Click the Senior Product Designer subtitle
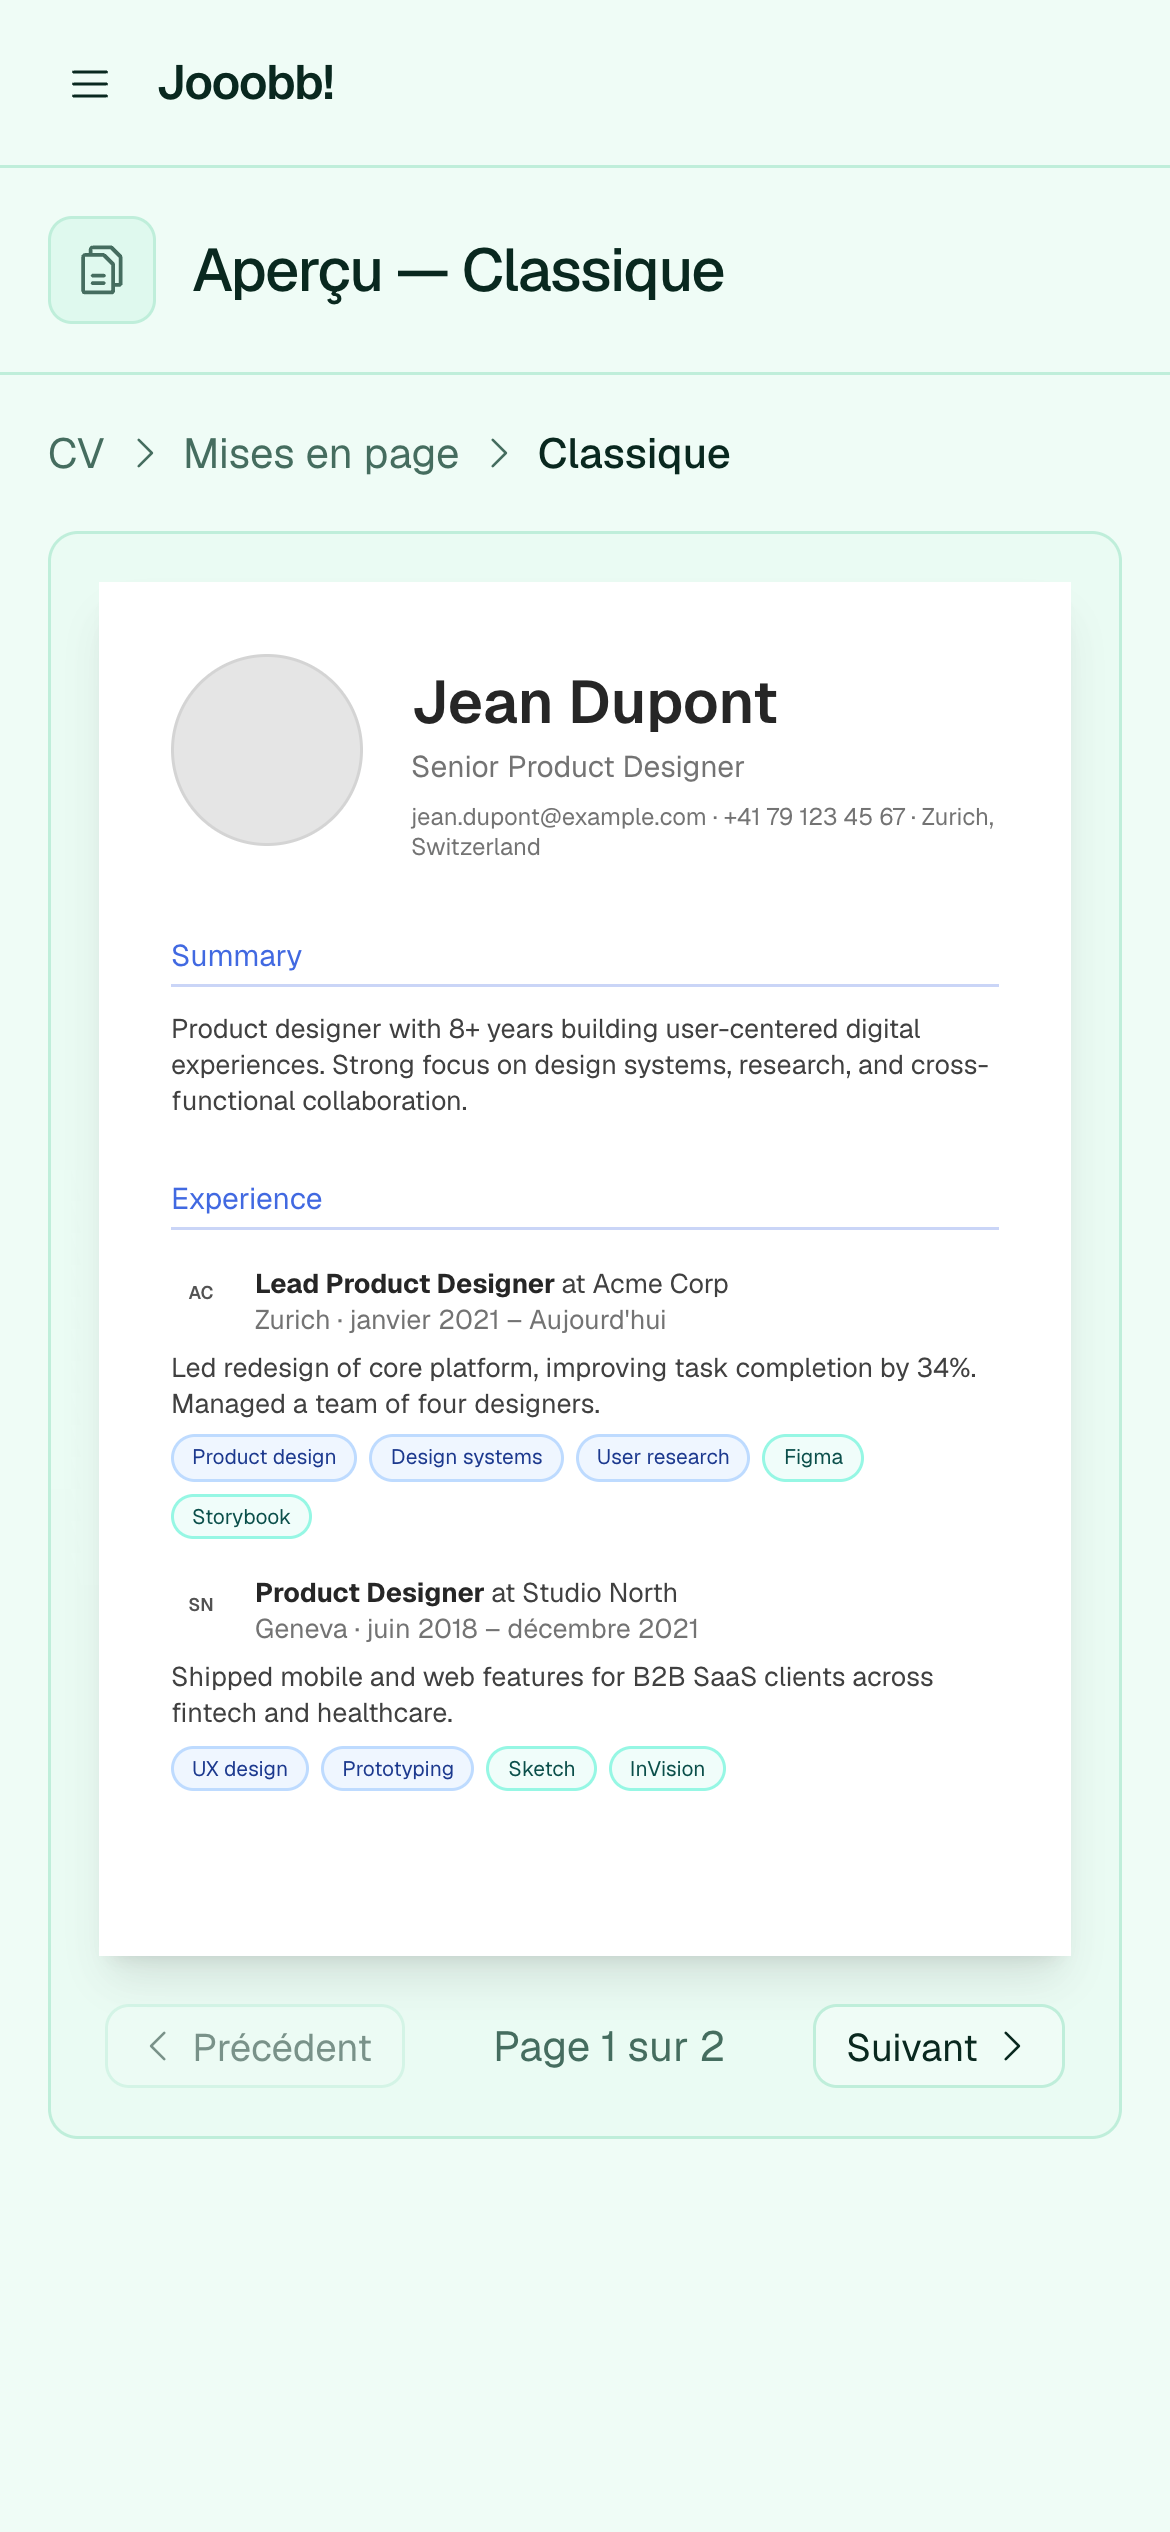Viewport: 1170px width, 2532px height. pyautogui.click(x=578, y=767)
